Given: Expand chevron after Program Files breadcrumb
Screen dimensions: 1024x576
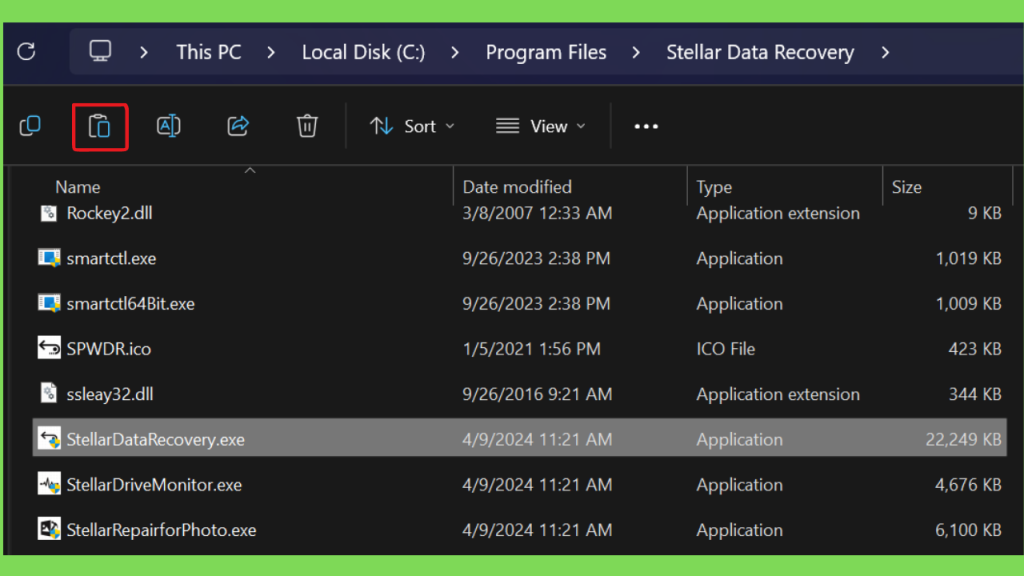Looking at the screenshot, I should tap(637, 52).
